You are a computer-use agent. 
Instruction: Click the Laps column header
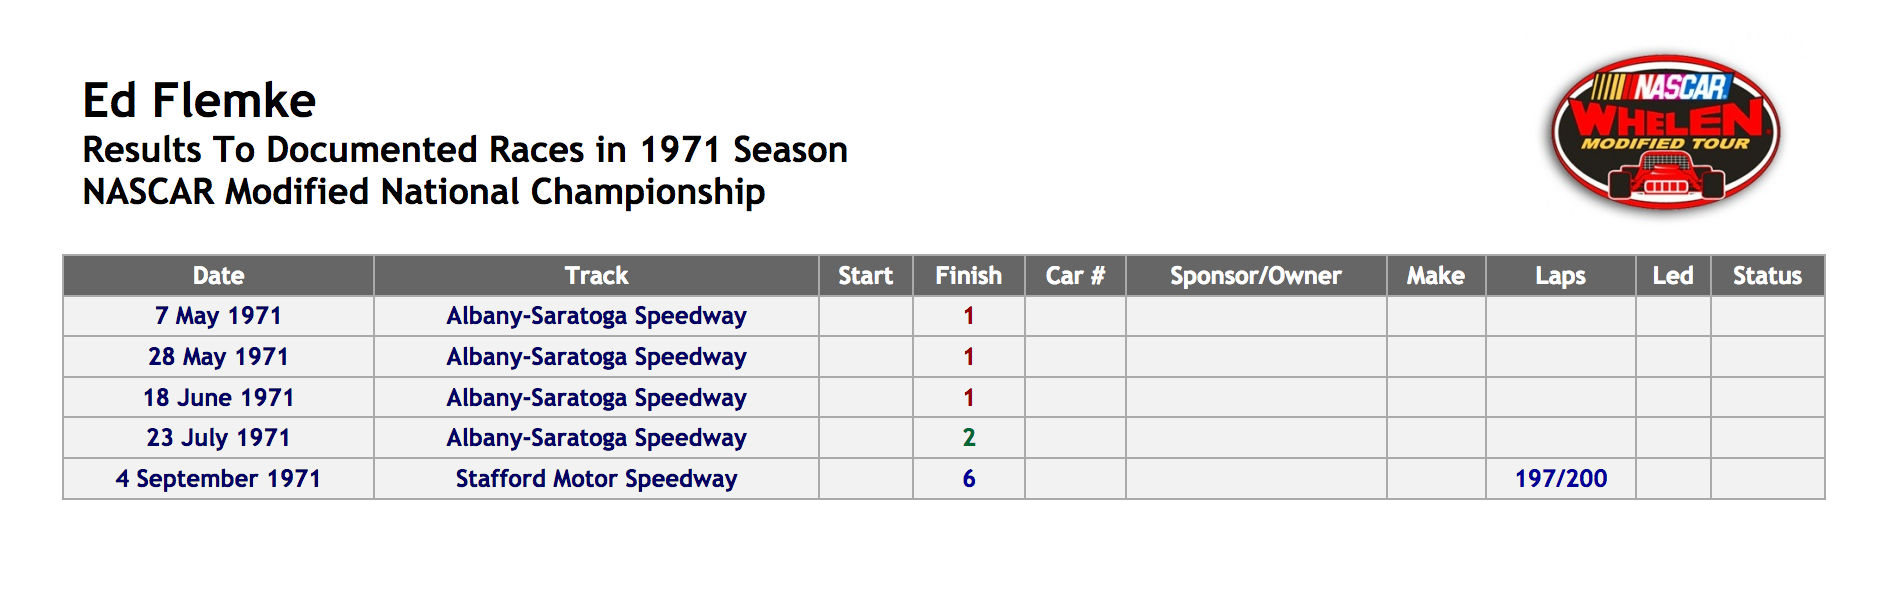coord(1560,276)
